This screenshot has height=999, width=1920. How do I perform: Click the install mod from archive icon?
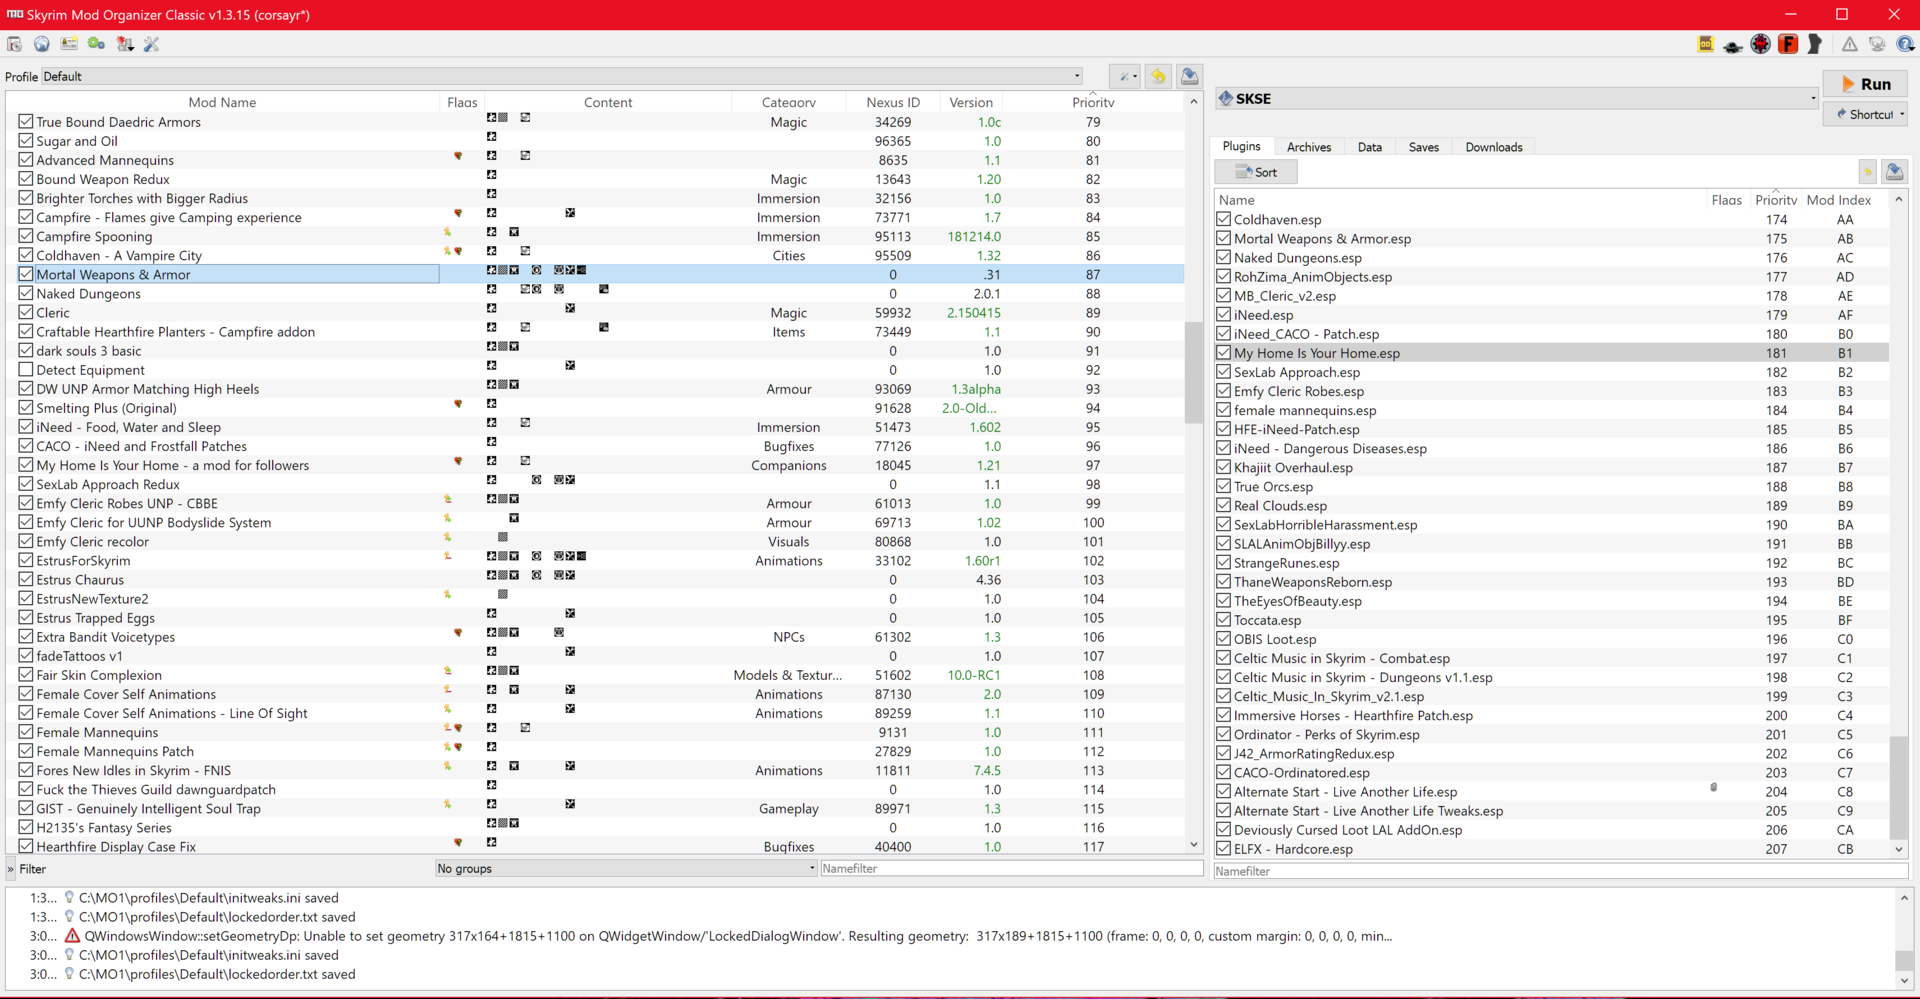coord(14,44)
